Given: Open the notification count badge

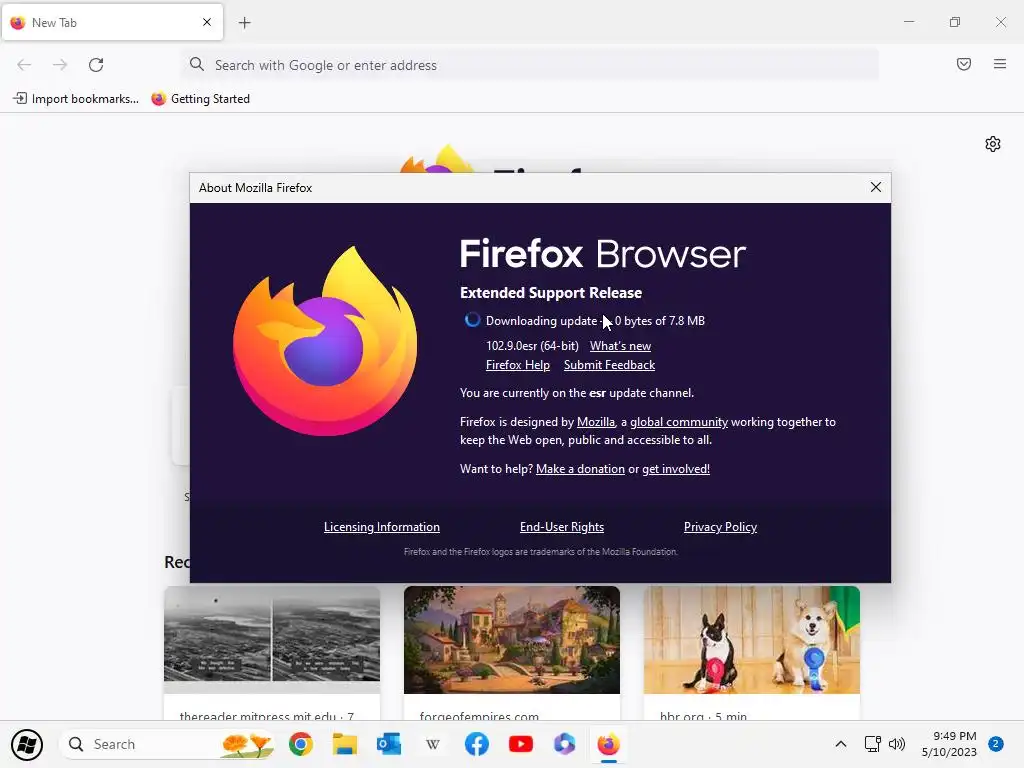Looking at the screenshot, I should (996, 744).
